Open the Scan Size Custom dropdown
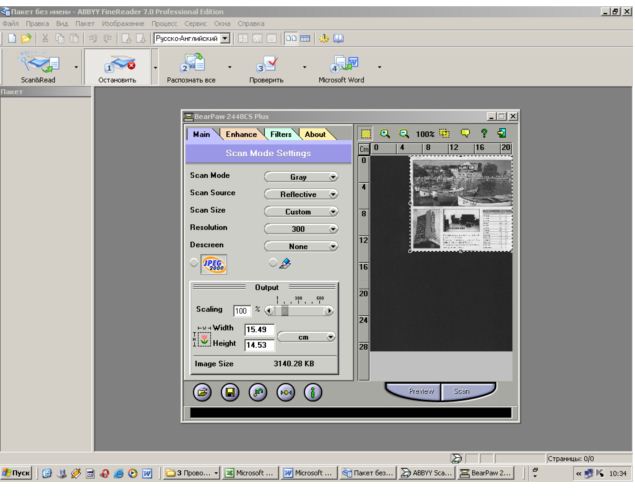635x496 pixels. (x=301, y=212)
